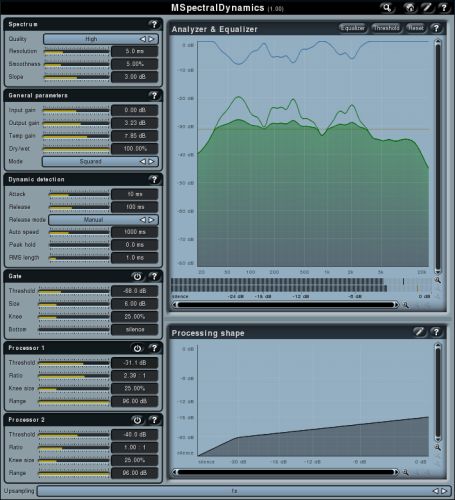Switch to the Equalizer view
The height and width of the screenshot is (500, 455).
tap(353, 28)
